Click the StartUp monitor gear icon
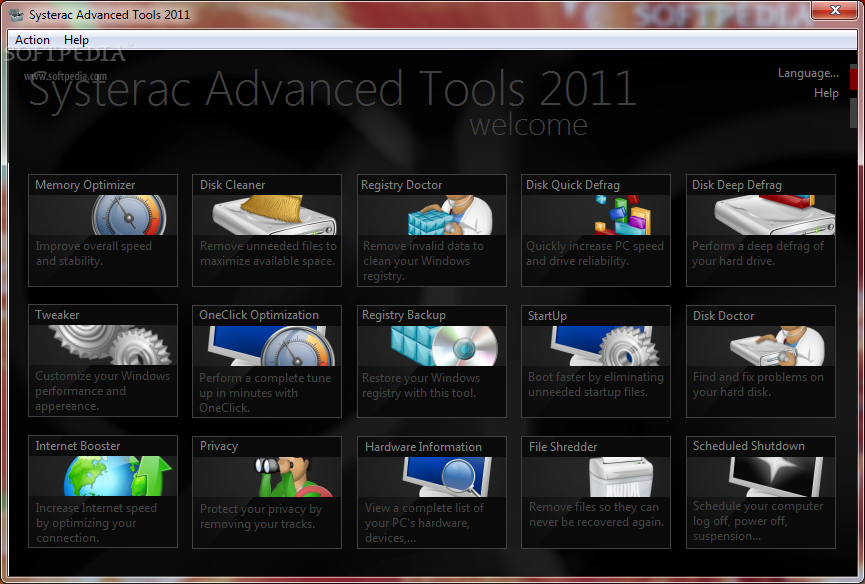Viewport: 865px width, 584px height. pyautogui.click(x=605, y=346)
